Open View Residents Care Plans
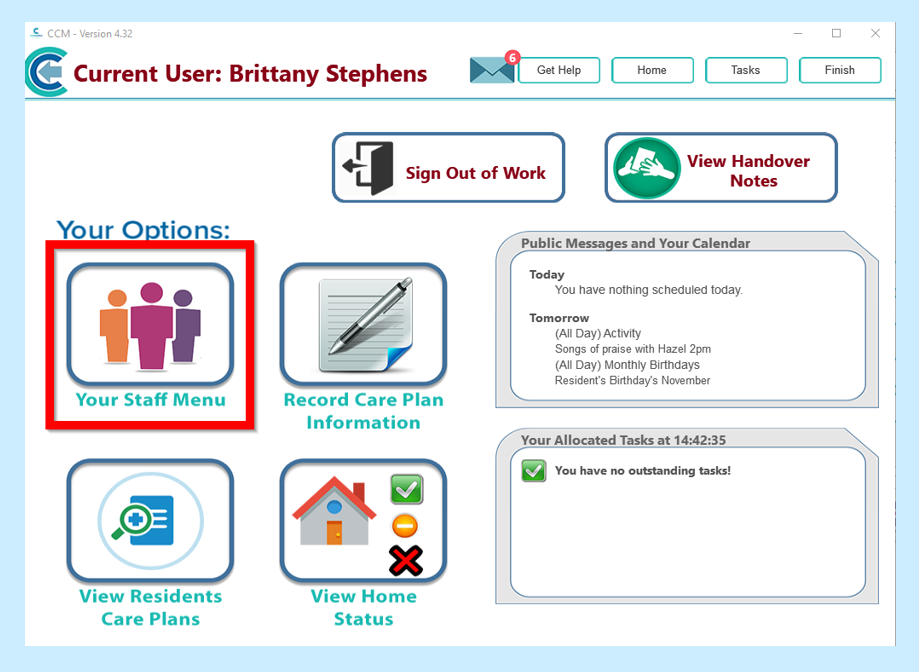919x672 pixels. coord(150,521)
